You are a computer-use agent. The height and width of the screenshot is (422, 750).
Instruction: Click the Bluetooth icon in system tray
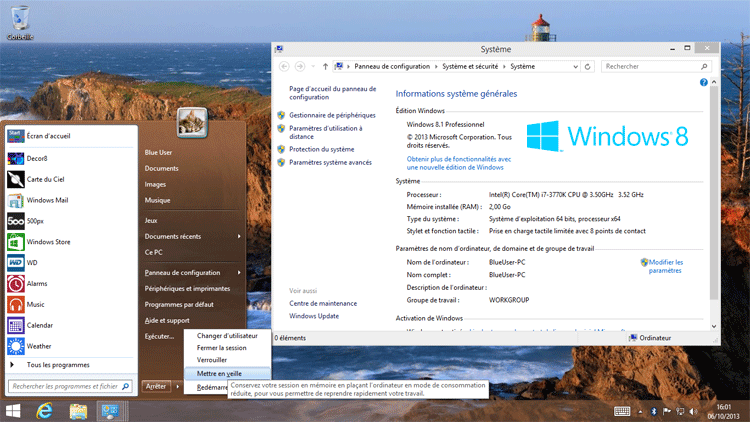pyautogui.click(x=654, y=411)
